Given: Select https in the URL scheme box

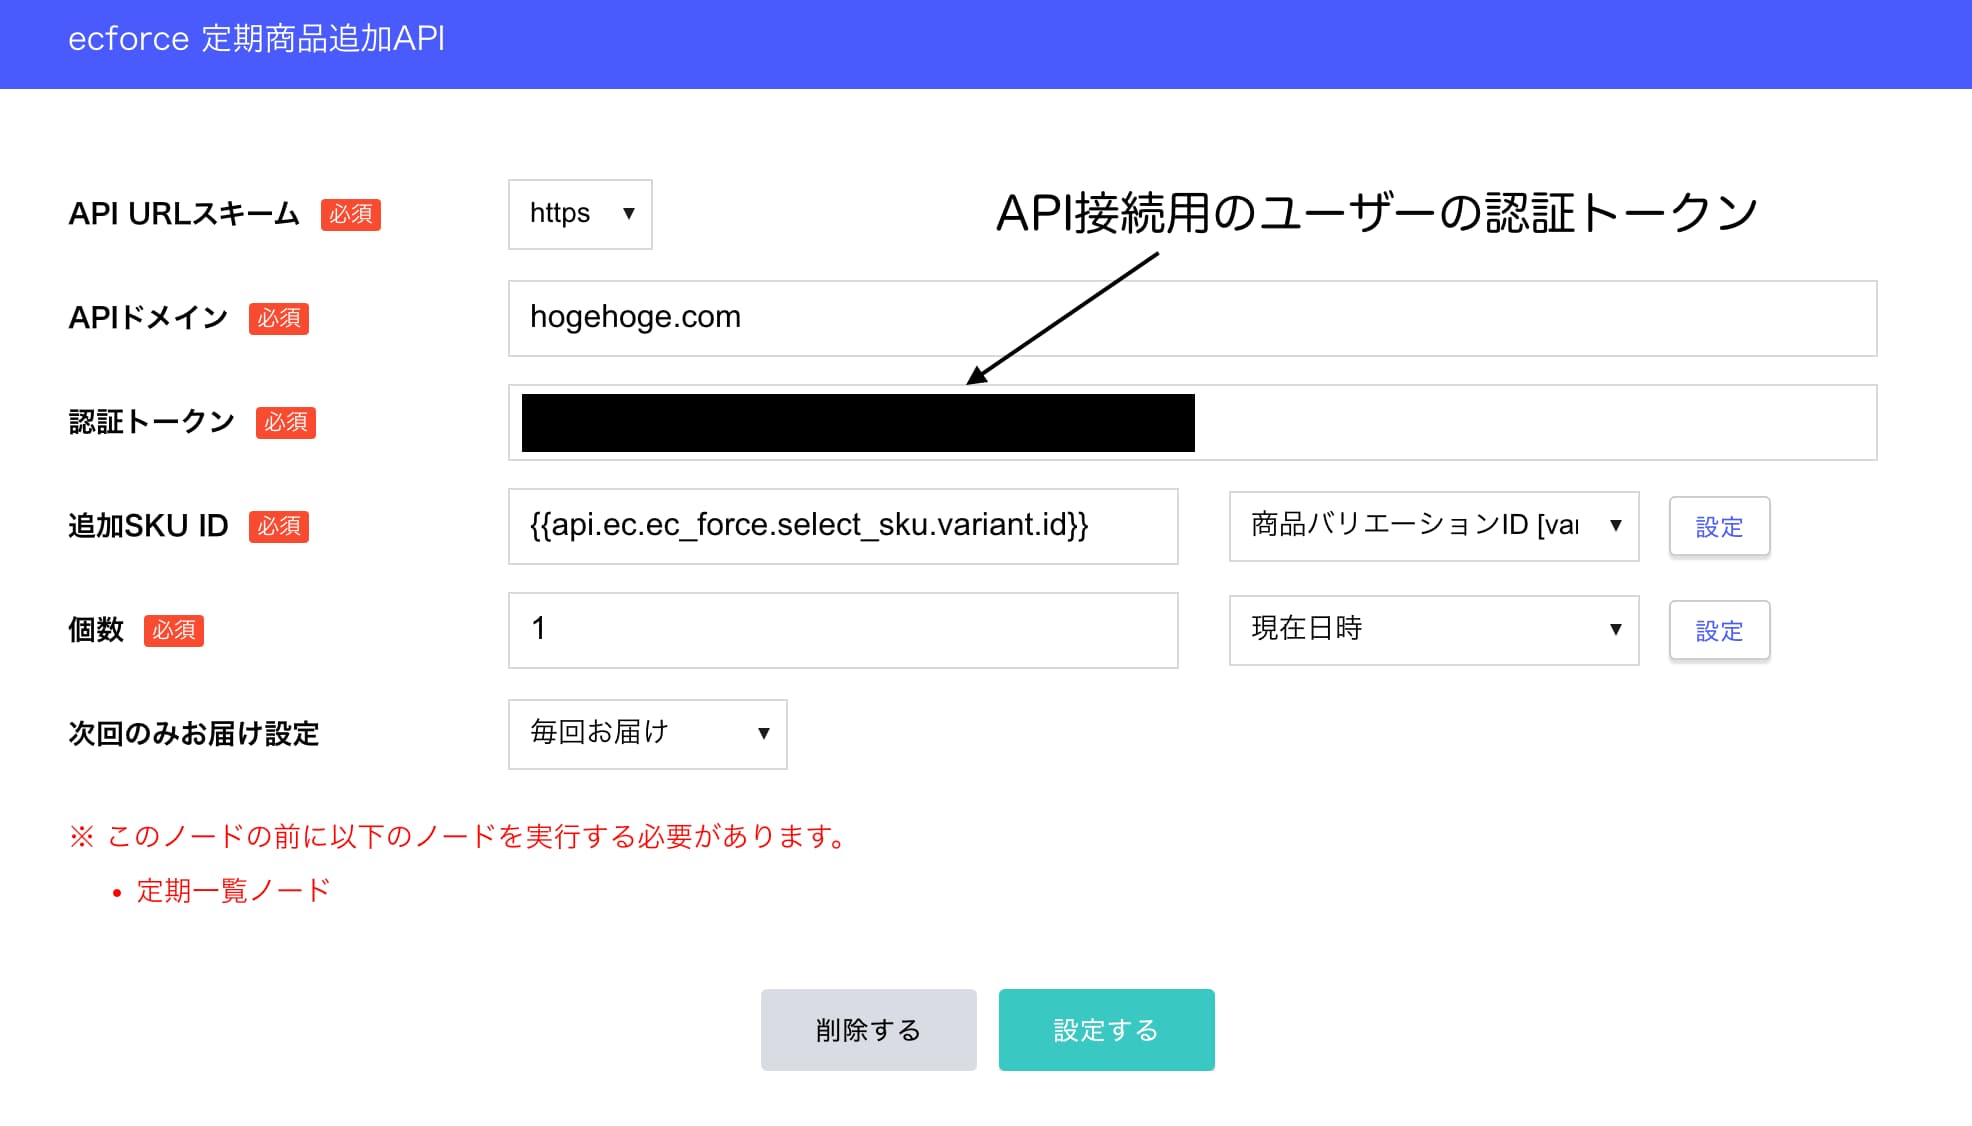Looking at the screenshot, I should pos(560,213).
